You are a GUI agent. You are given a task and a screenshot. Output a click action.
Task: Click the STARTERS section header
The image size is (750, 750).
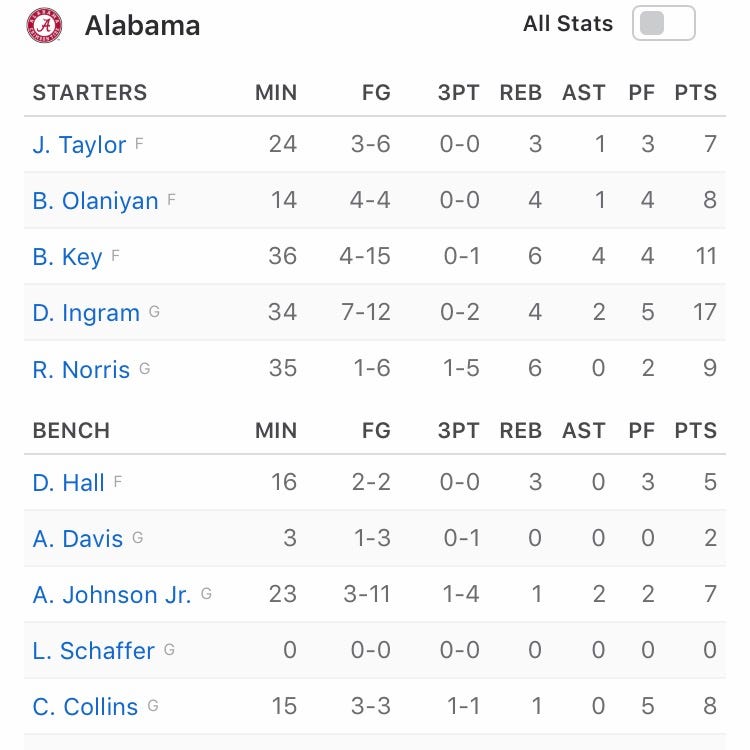90,93
